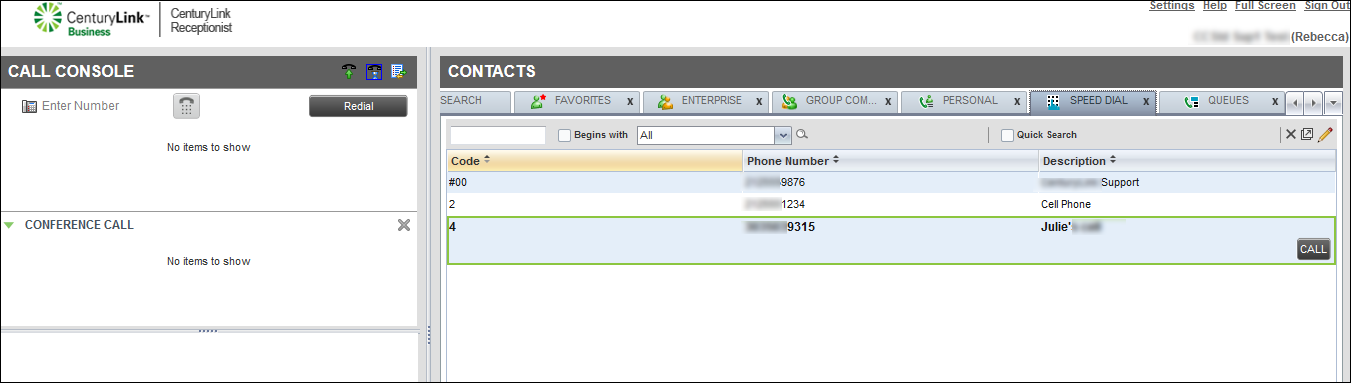Enable the Quick Search checkbox
This screenshot has width=1351, height=383.
[1007, 135]
